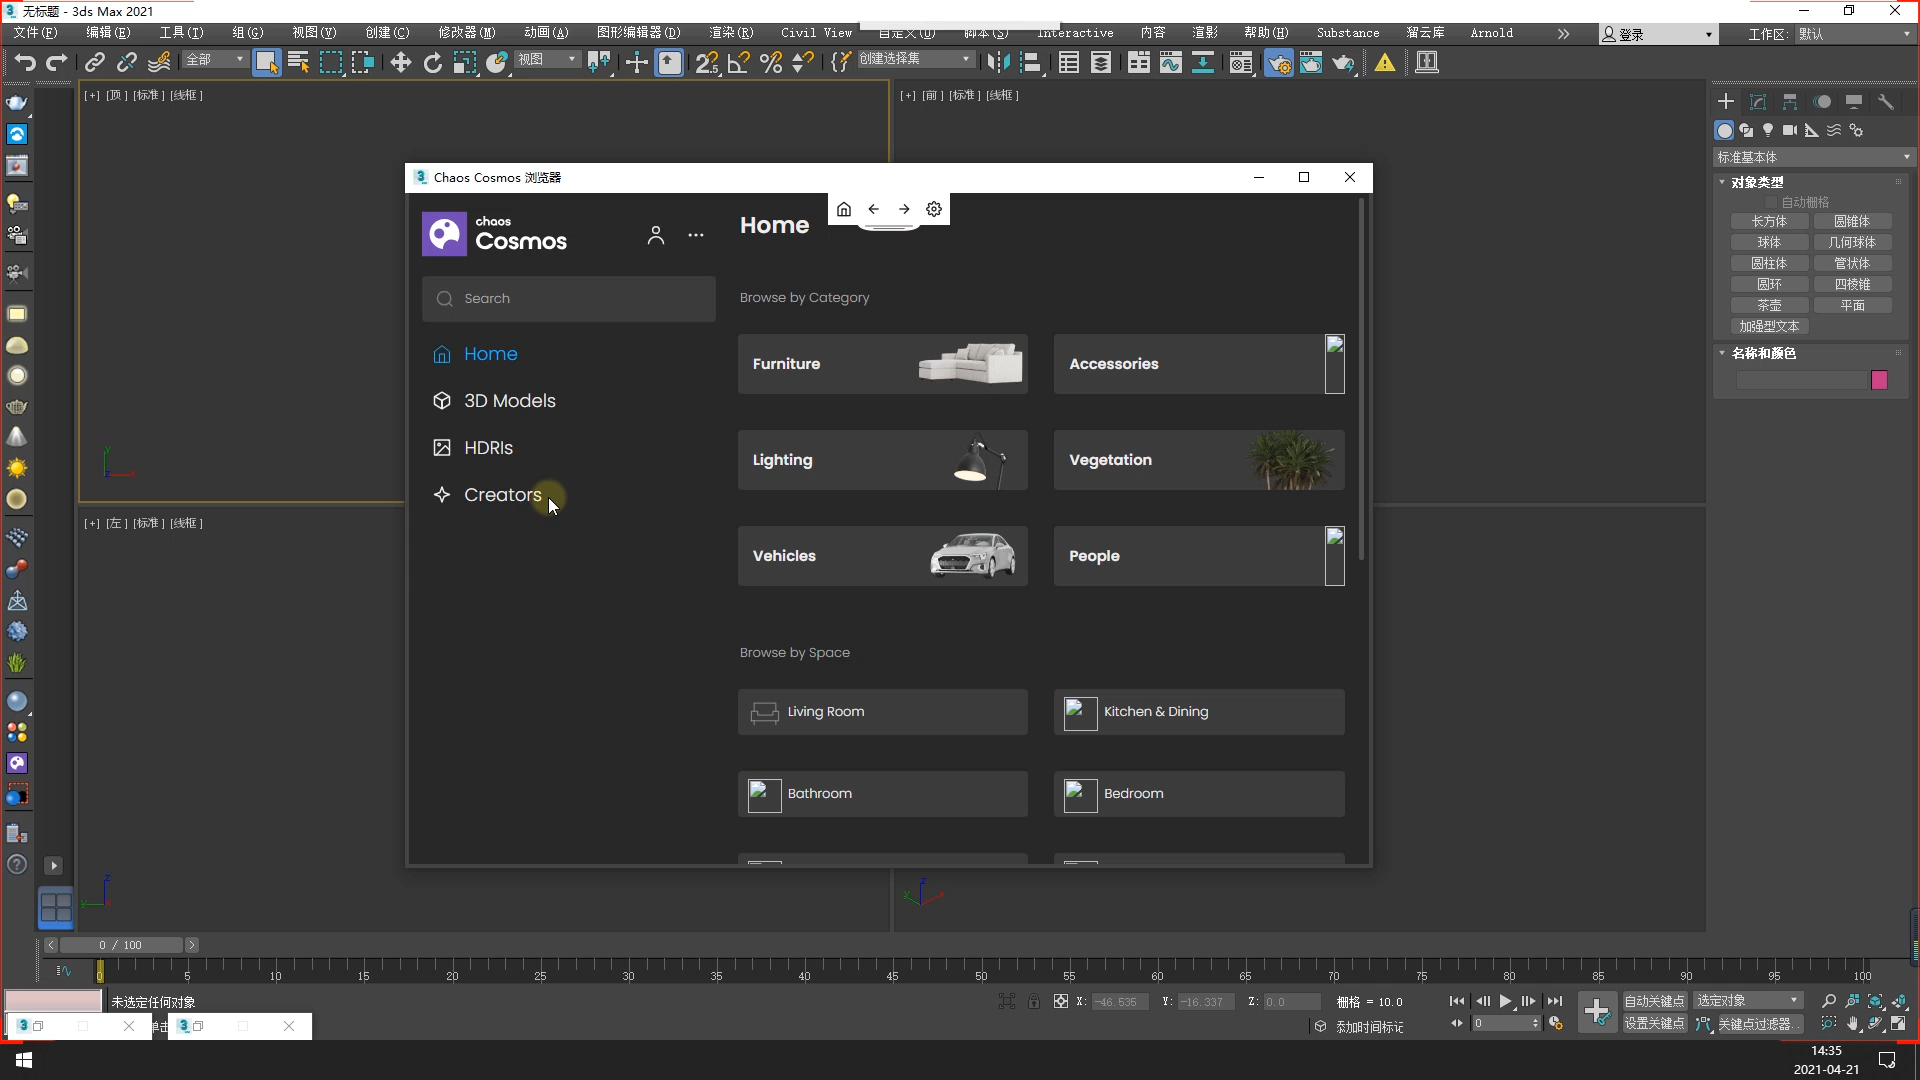
Task: Open 3D Models in Cosmos sidebar
Action: 509,401
